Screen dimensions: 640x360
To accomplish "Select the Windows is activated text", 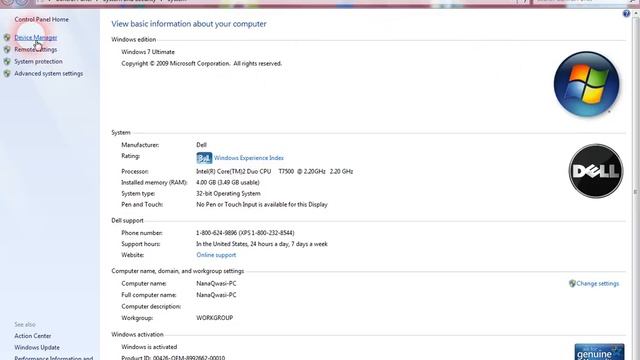I will coord(149,347).
